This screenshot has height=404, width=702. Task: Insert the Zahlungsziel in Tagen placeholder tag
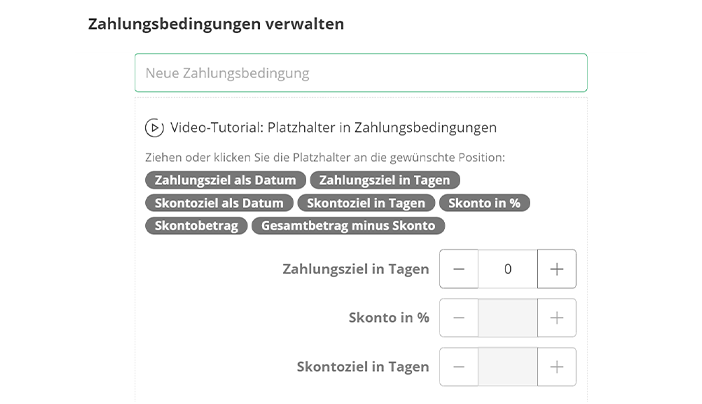pos(385,180)
